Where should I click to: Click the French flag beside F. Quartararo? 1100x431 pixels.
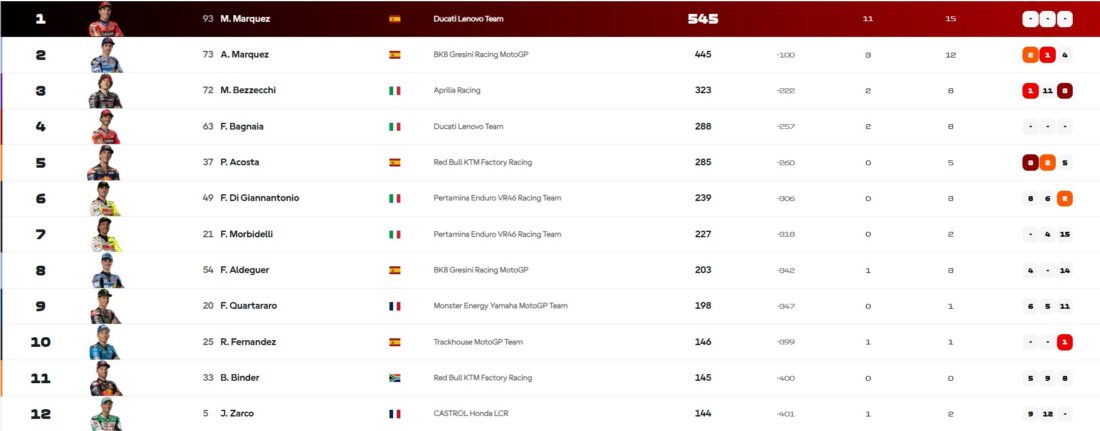[394, 306]
